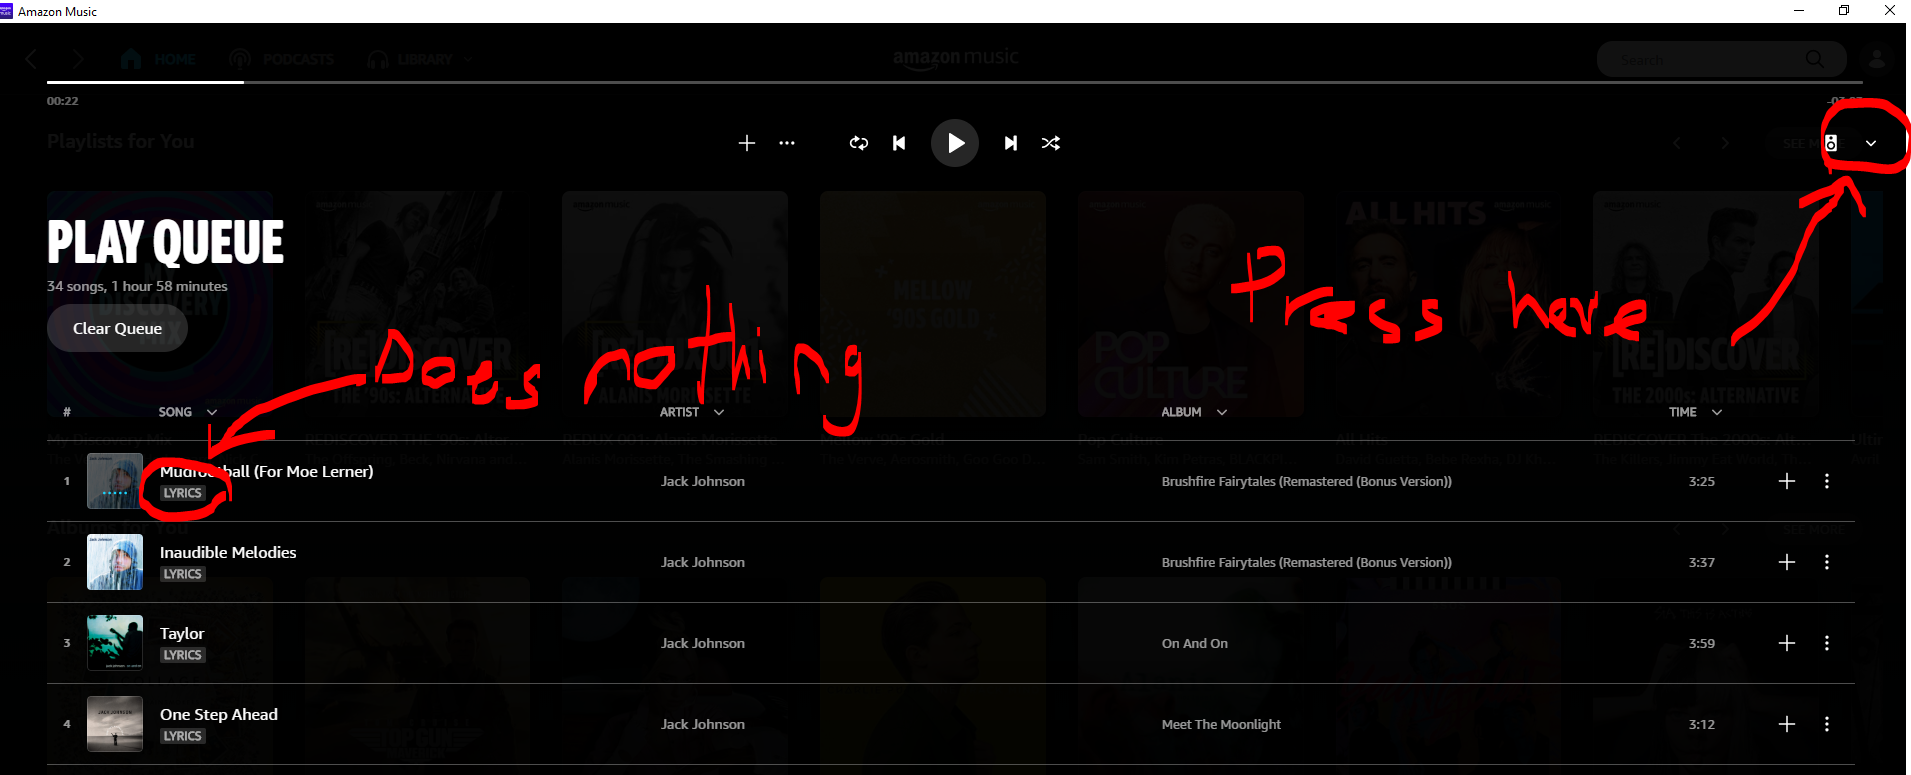Screen dimensions: 1911x775
Task: Click the Clear Queue button
Action: [117, 328]
